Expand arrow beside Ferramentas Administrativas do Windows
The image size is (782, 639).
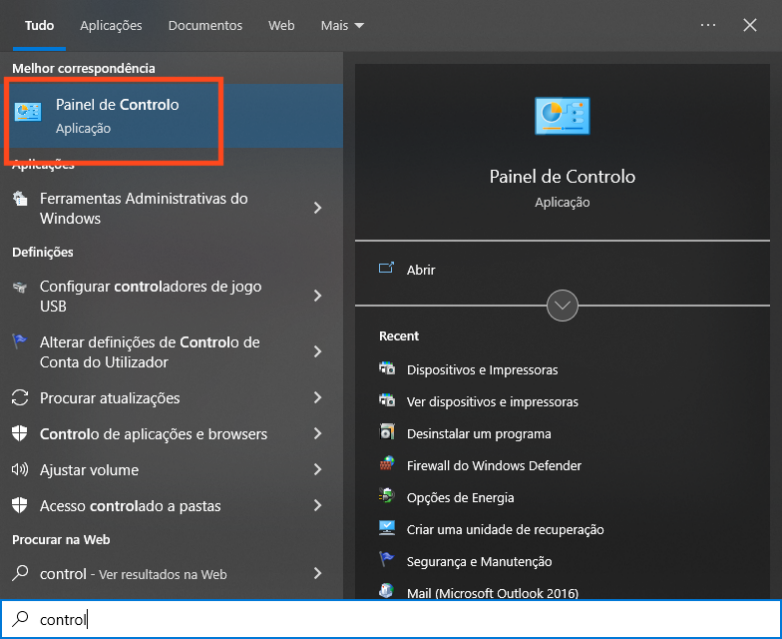(318, 208)
